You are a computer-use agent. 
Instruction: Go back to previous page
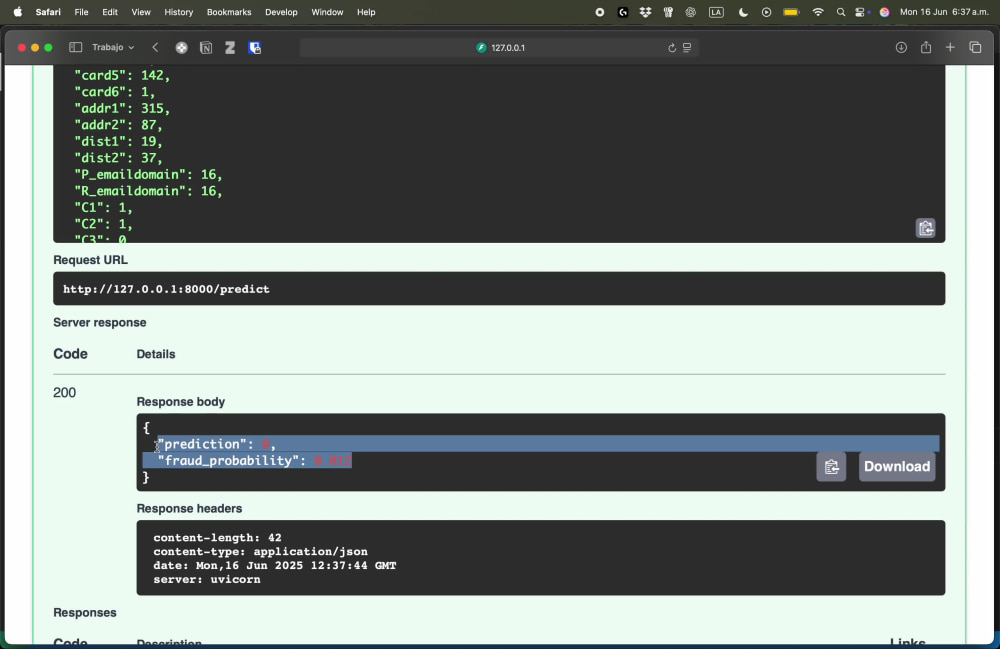(155, 47)
